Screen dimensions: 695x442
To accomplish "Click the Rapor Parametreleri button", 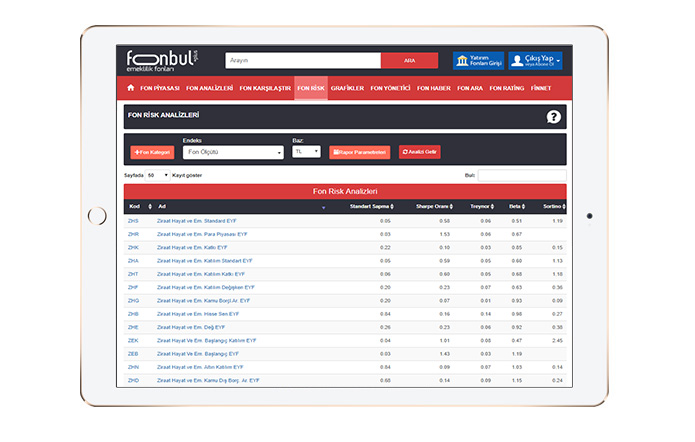I will pos(359,152).
